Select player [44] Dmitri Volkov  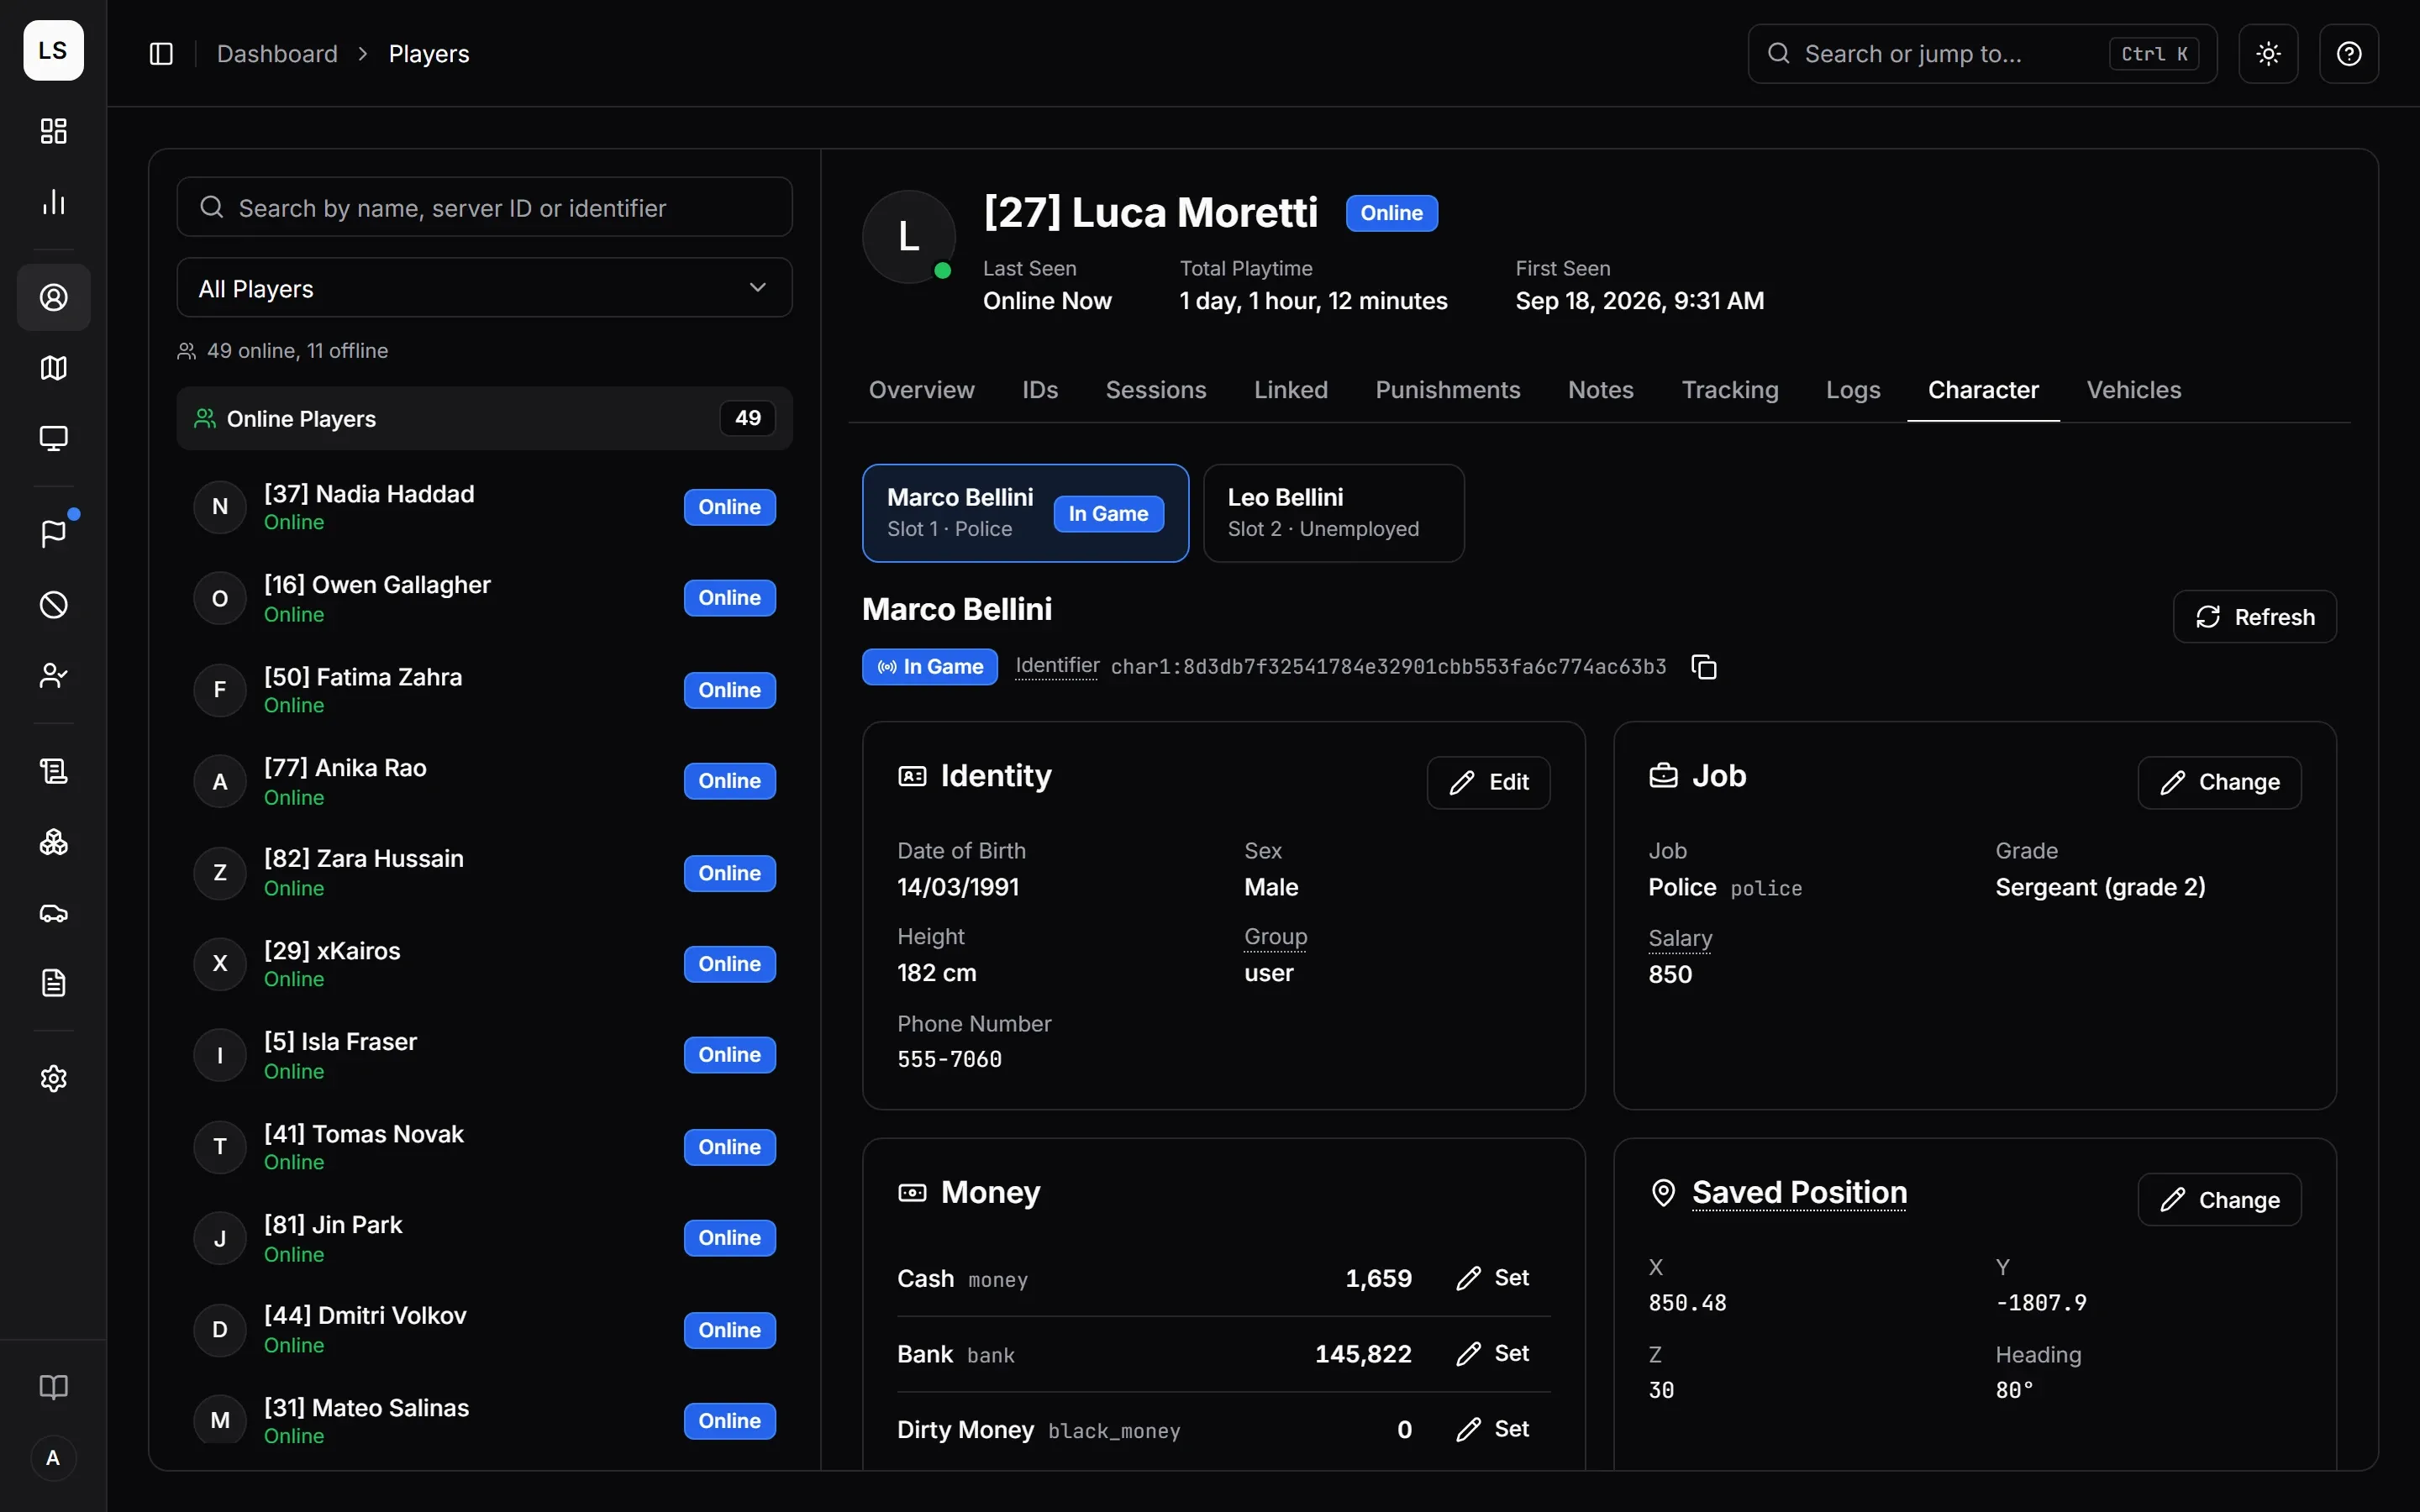tap(485, 1330)
